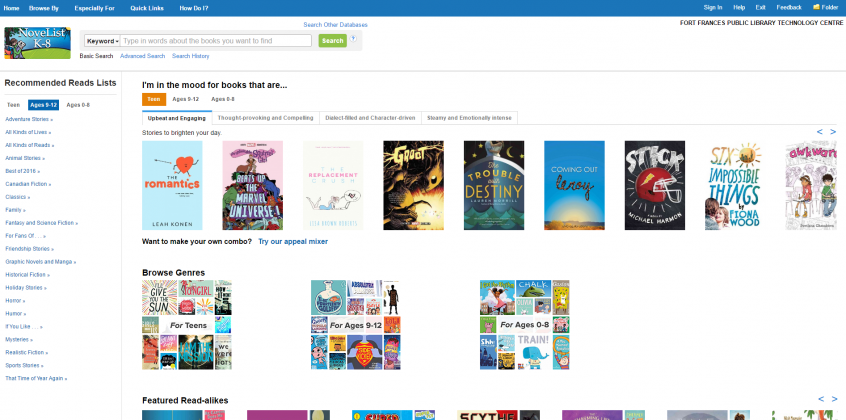Switch mood section to Ages 0-8
The height and width of the screenshot is (420, 846).
222,99
